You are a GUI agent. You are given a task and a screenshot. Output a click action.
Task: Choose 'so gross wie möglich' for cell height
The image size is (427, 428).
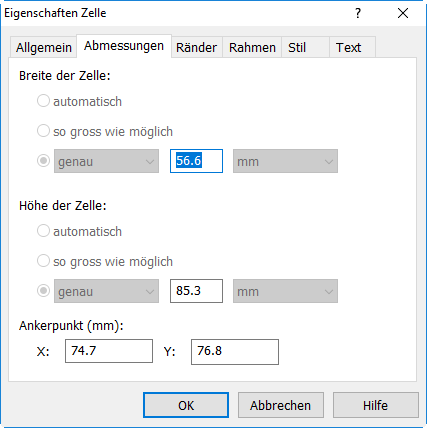pos(43,261)
